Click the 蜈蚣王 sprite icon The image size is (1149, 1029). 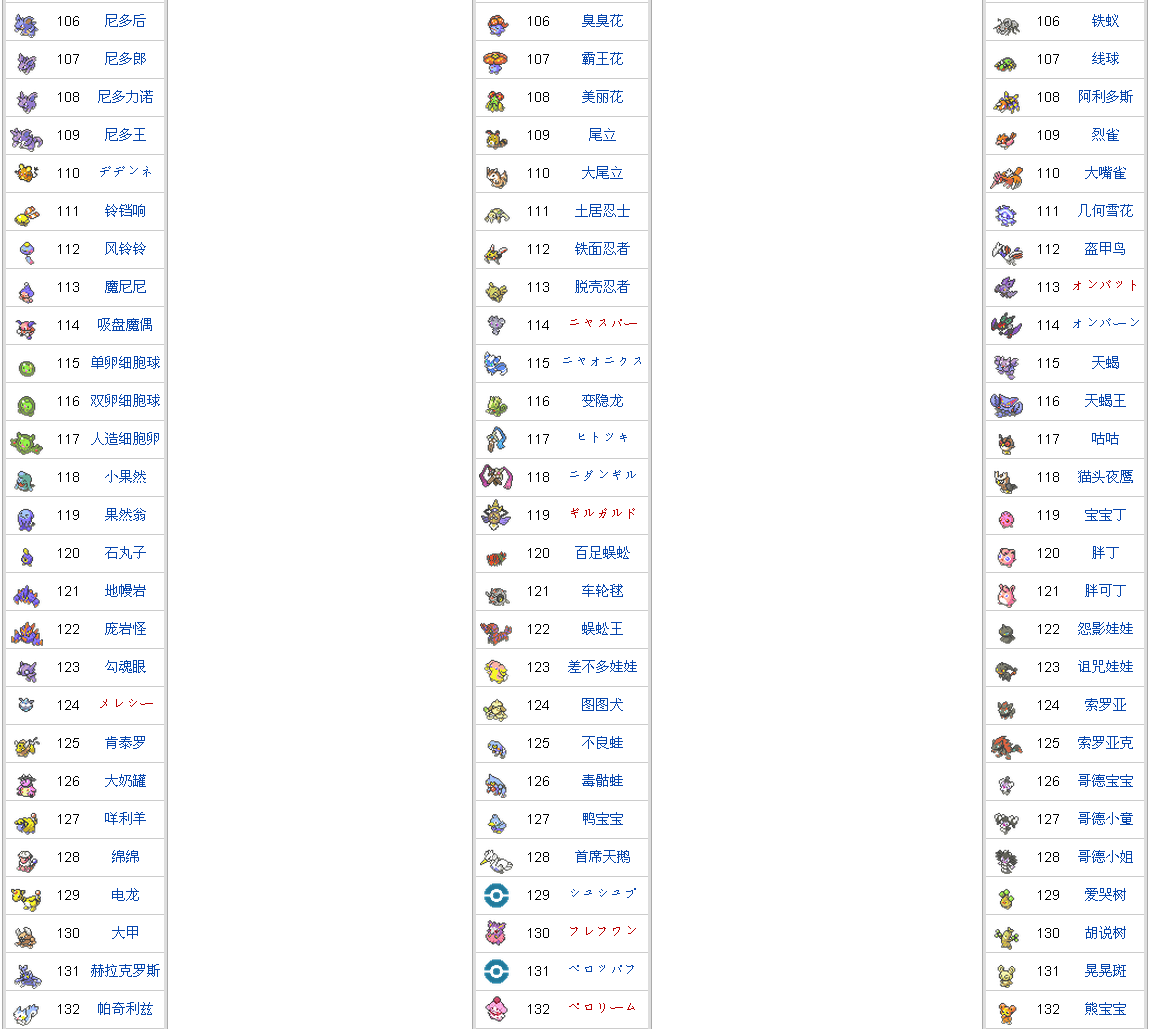click(496, 630)
